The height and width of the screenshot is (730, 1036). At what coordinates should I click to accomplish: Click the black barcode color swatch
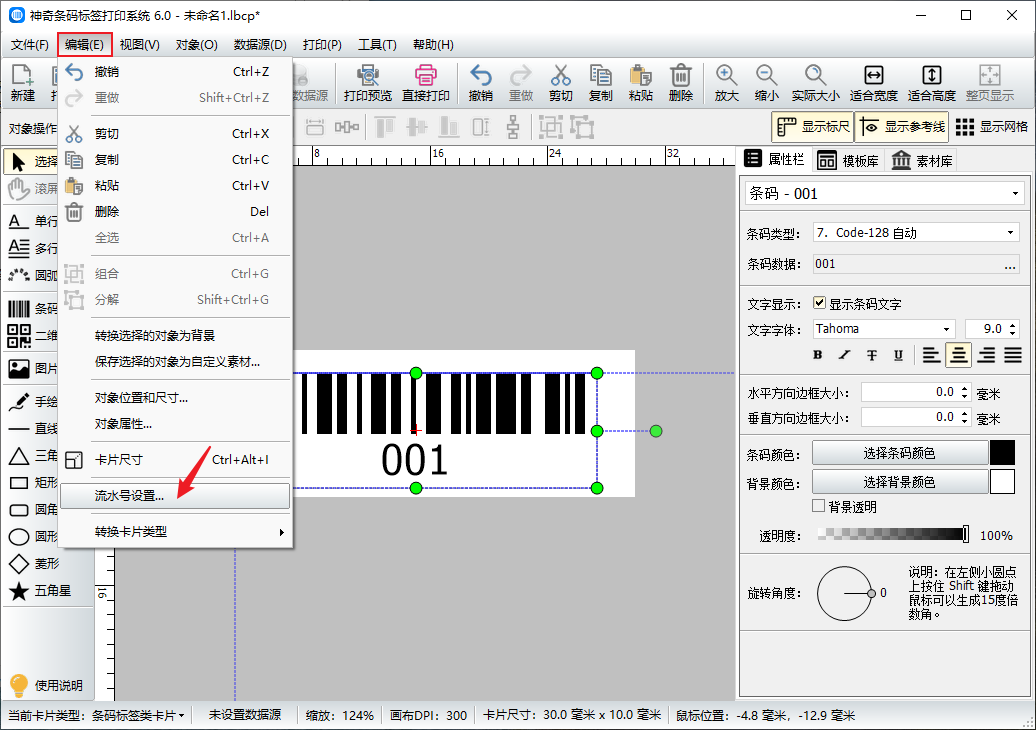1002,453
